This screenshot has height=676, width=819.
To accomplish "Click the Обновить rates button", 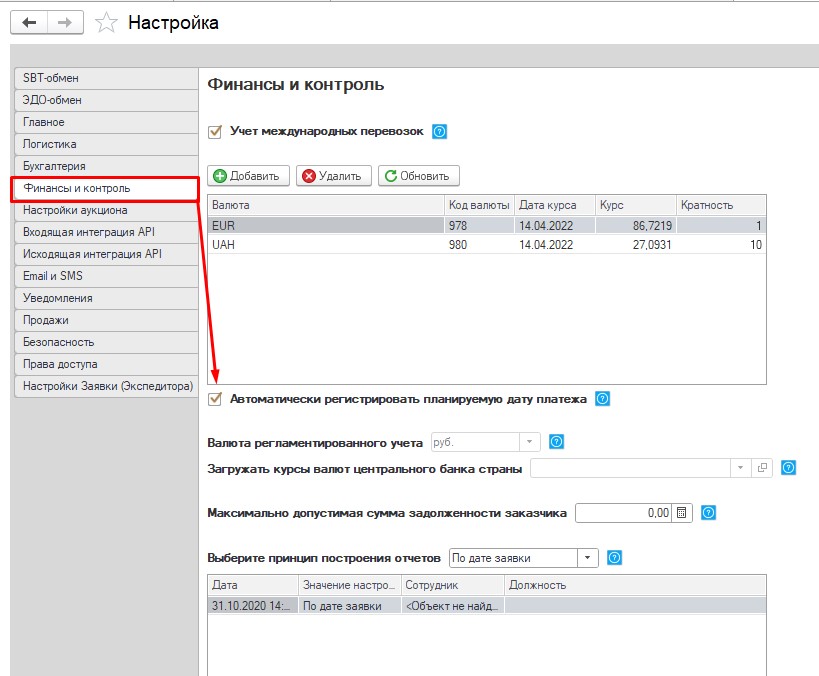I will (419, 176).
